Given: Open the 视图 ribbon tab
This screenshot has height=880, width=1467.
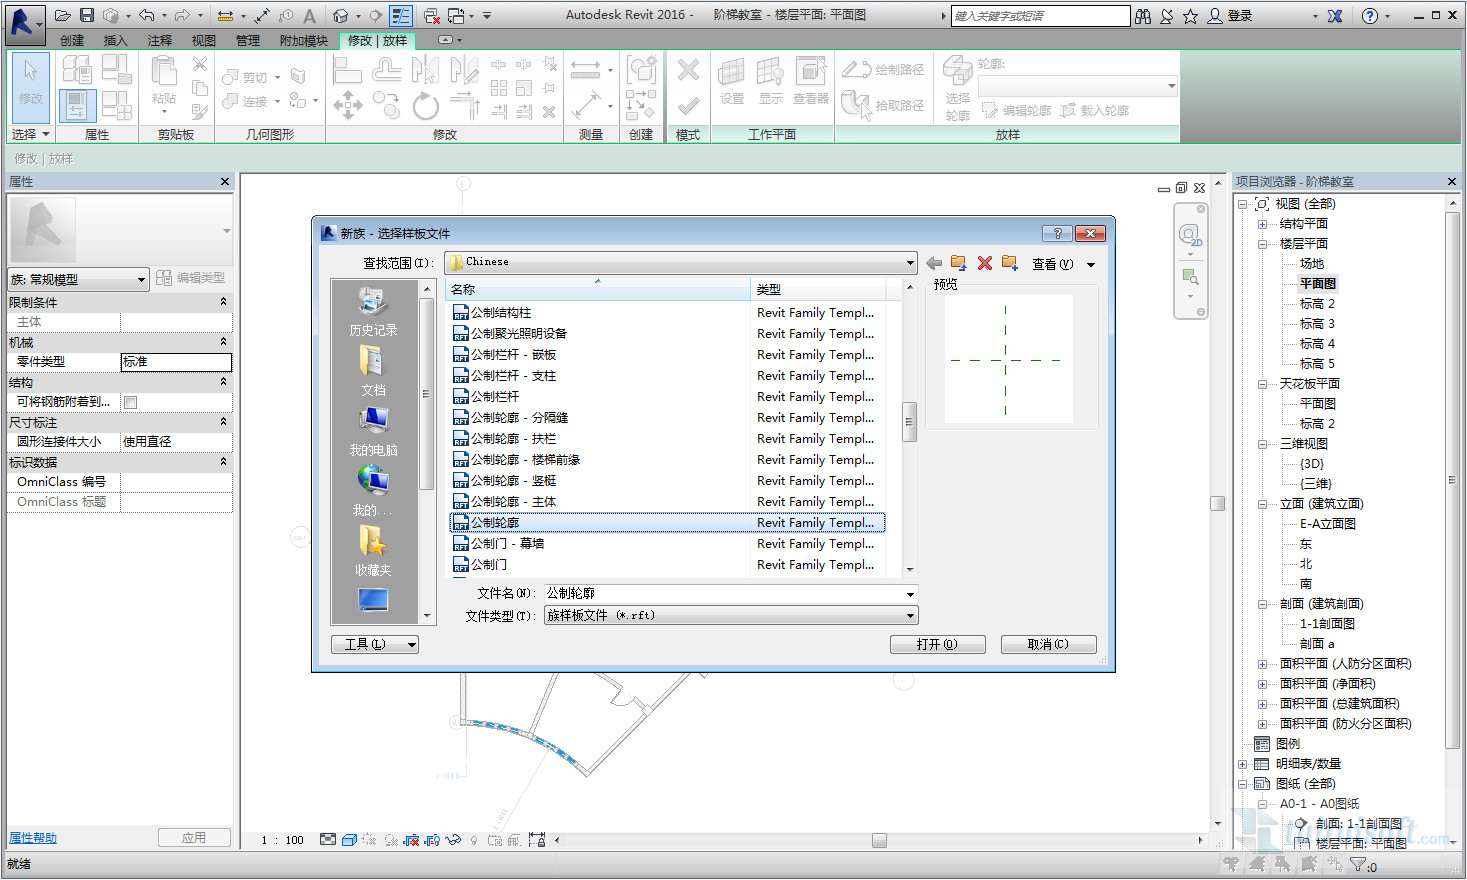Looking at the screenshot, I should click(x=203, y=41).
